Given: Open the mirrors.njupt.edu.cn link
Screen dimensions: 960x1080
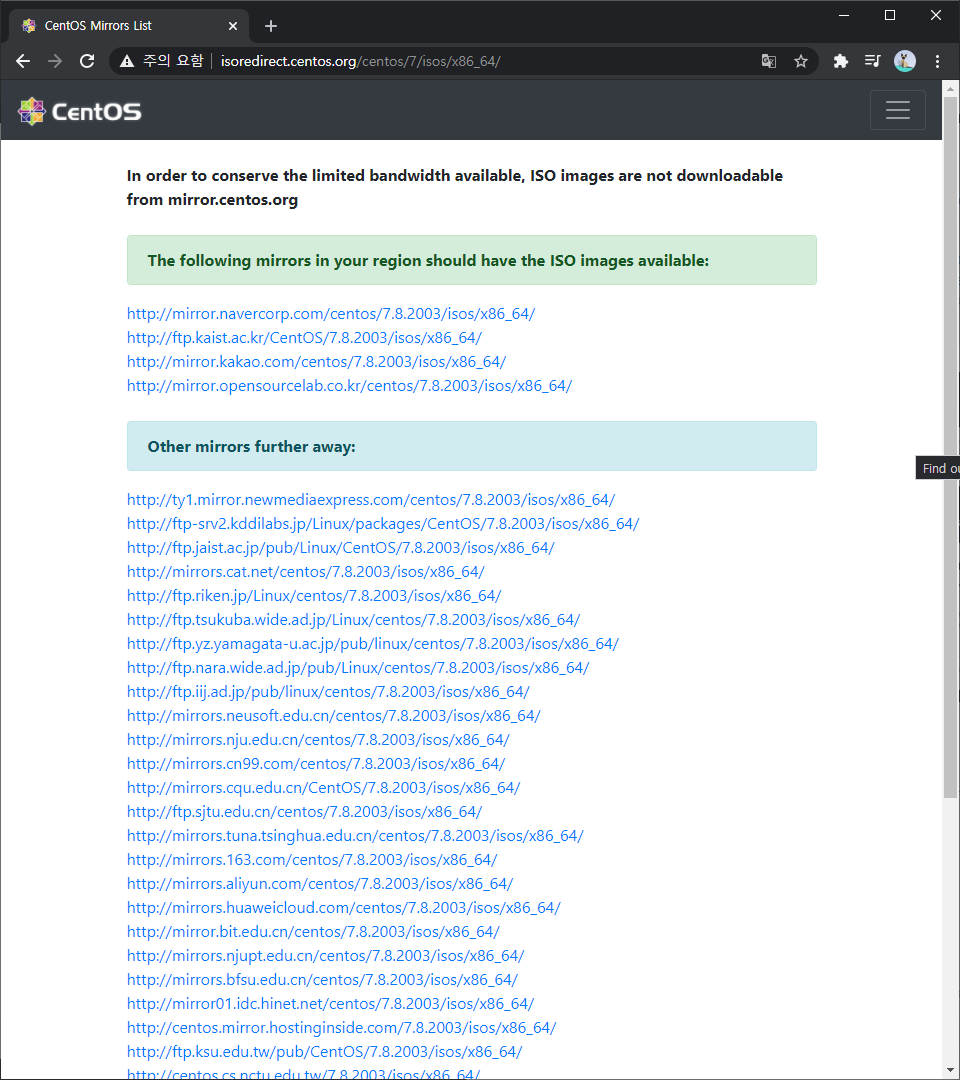Looking at the screenshot, I should pyautogui.click(x=325, y=956).
